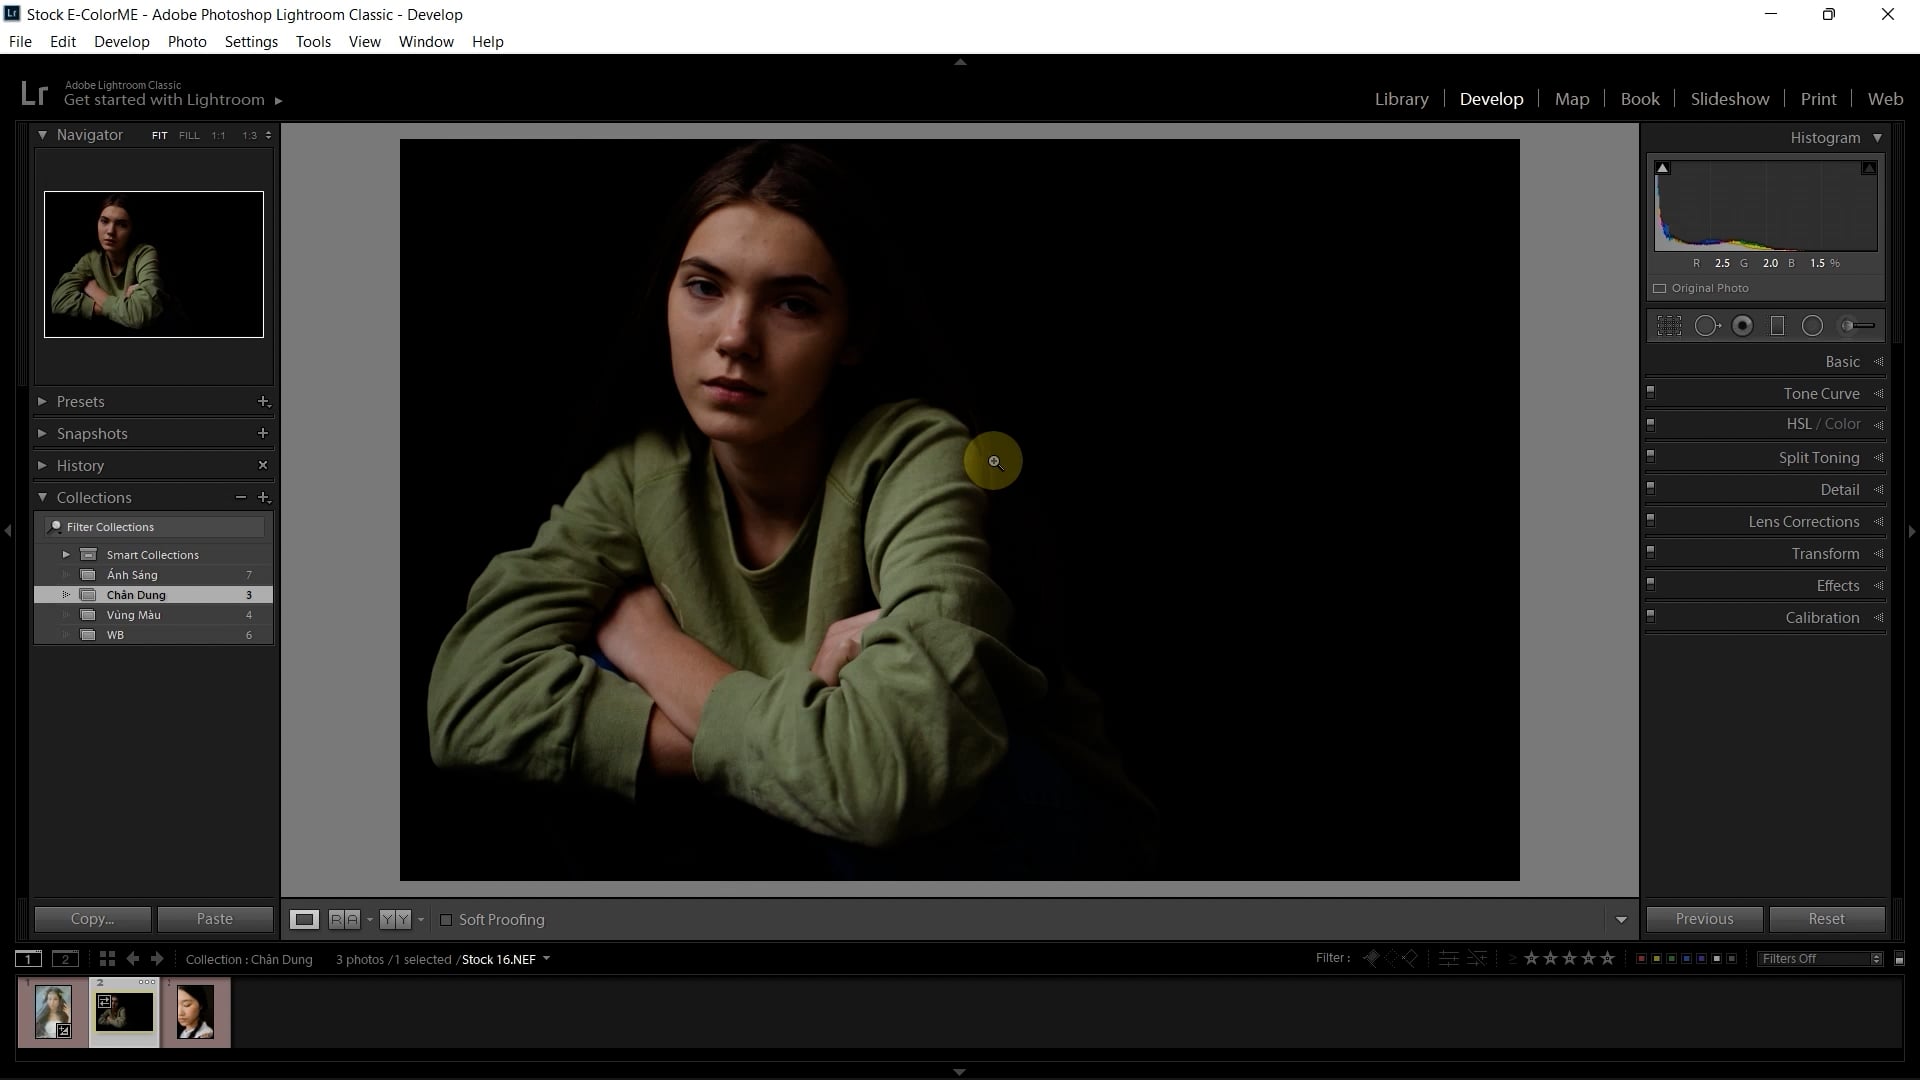The width and height of the screenshot is (1920, 1080).
Task: Select the Spot Removal tool
Action: coord(1707,326)
